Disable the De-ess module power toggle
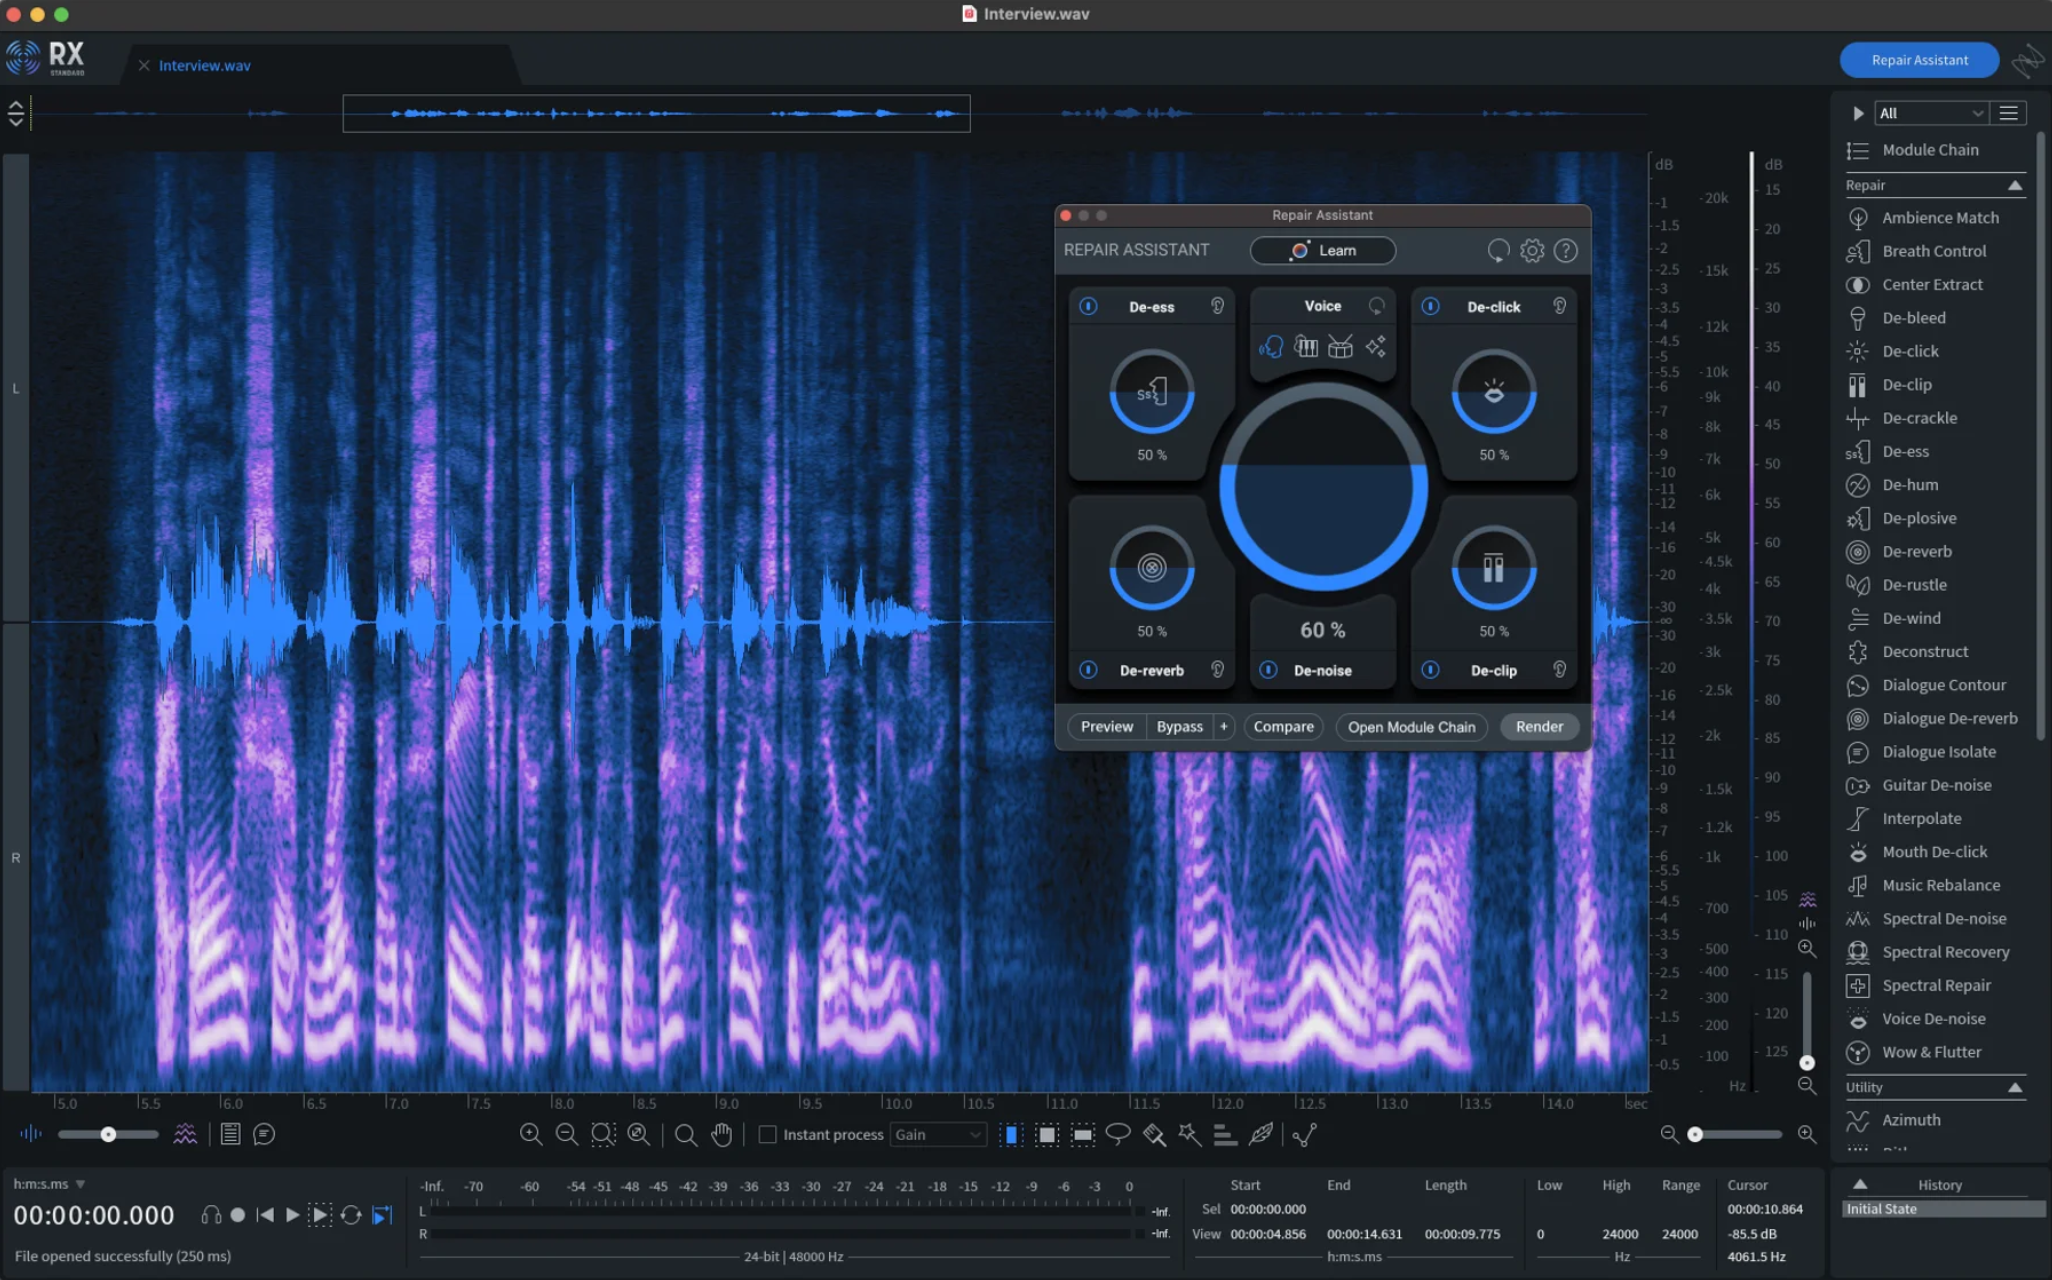 [x=1089, y=307]
